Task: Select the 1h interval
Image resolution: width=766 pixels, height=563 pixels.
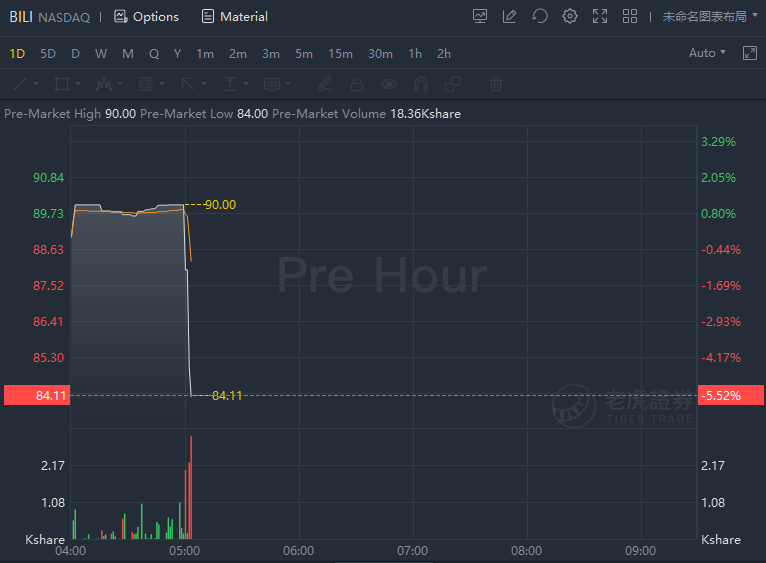Action: 415,53
